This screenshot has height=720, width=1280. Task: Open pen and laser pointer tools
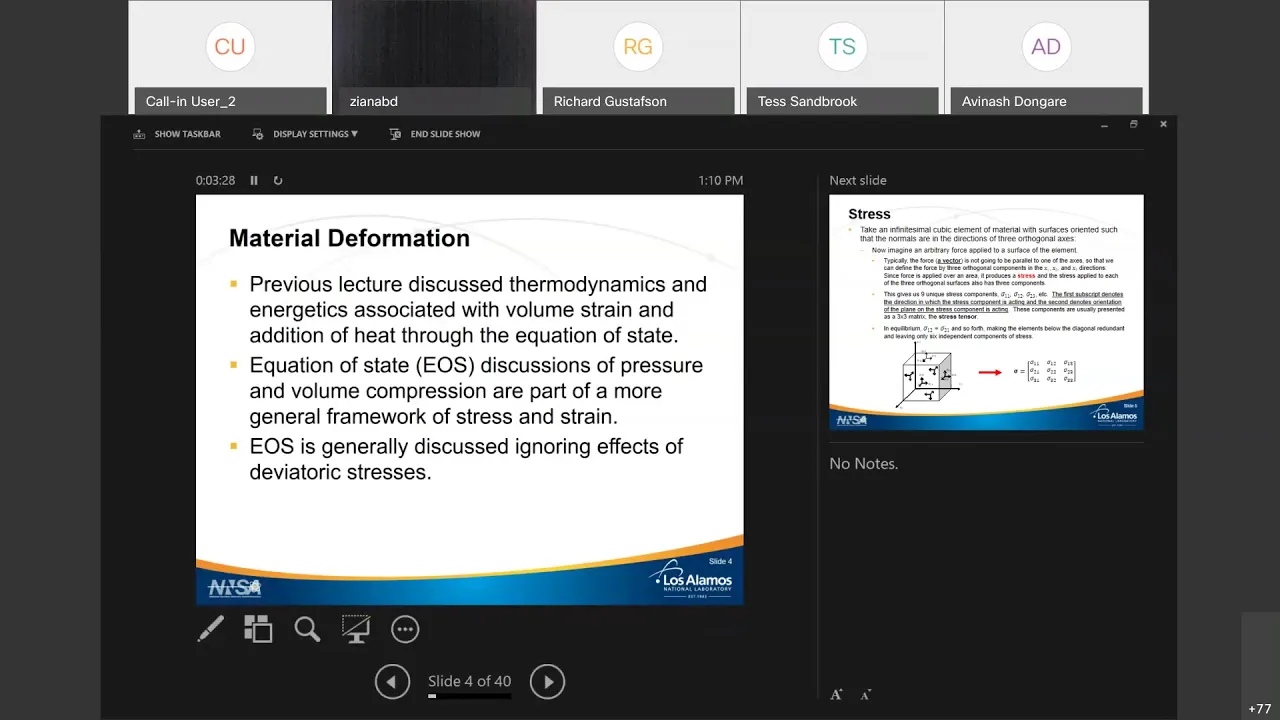[x=211, y=629]
